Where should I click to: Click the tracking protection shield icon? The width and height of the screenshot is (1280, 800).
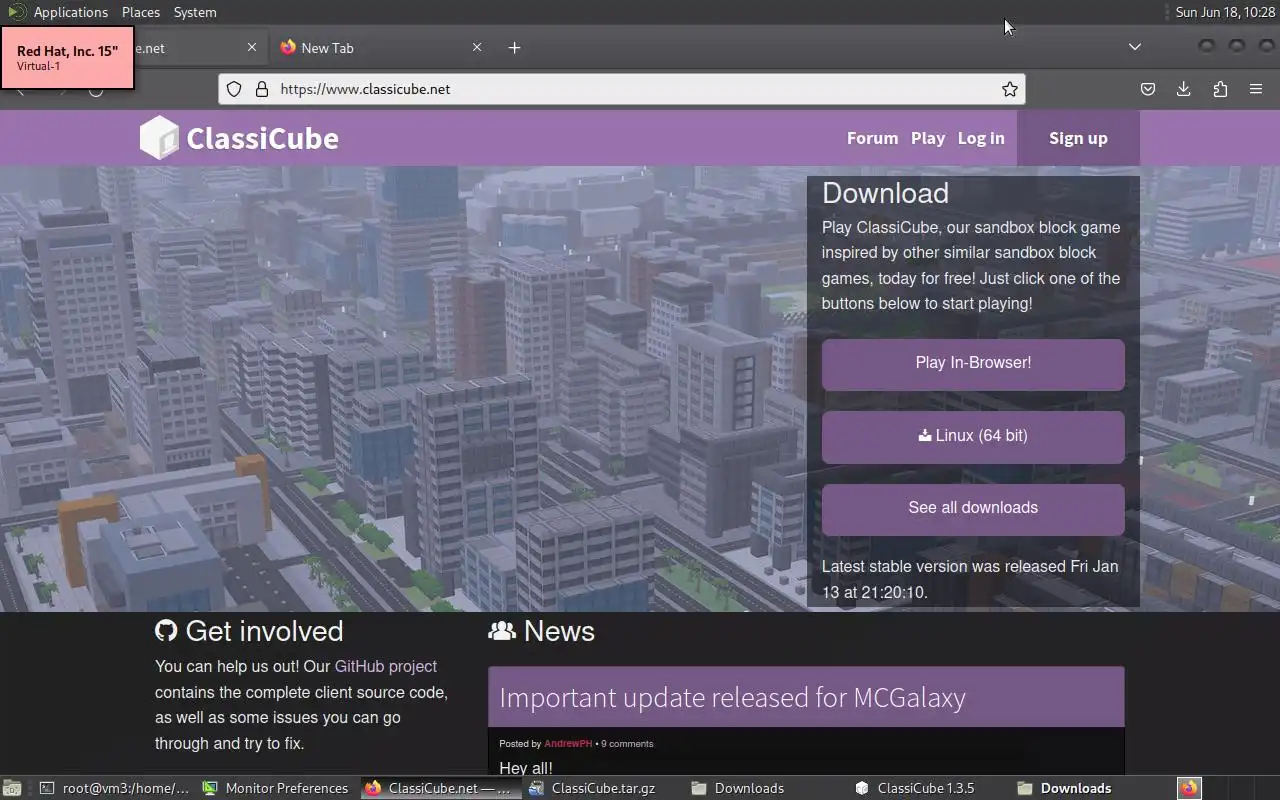[x=234, y=89]
